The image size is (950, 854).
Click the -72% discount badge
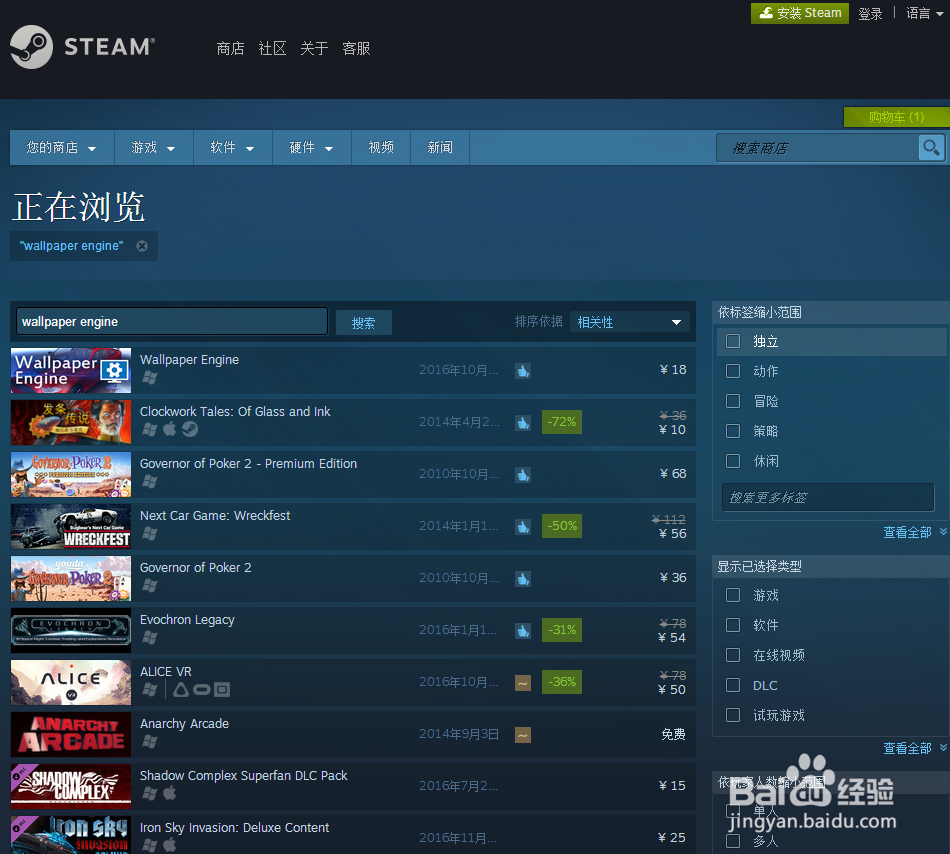click(562, 422)
